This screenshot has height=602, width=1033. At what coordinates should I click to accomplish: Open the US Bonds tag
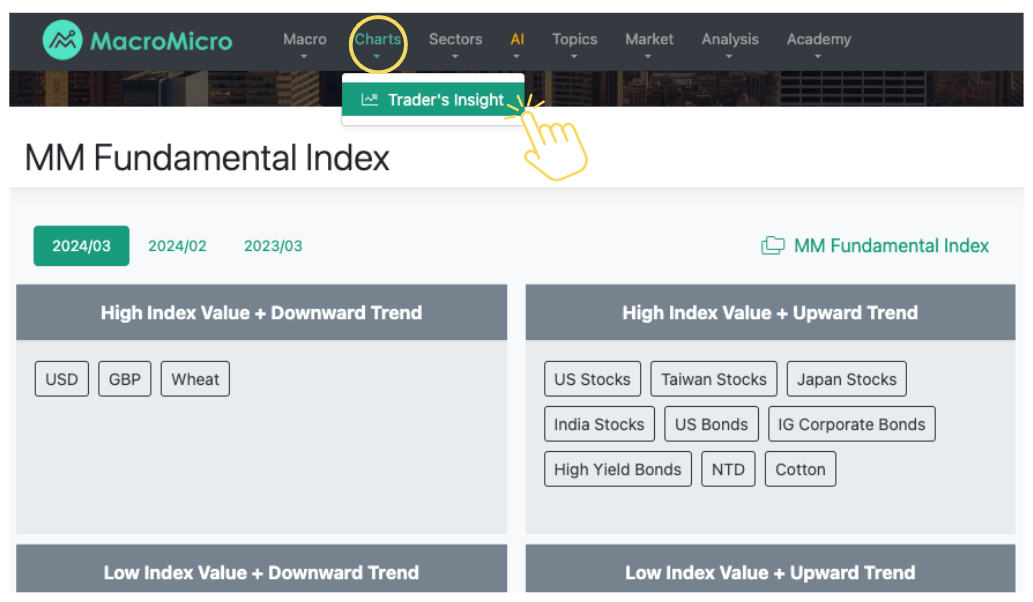(x=712, y=424)
